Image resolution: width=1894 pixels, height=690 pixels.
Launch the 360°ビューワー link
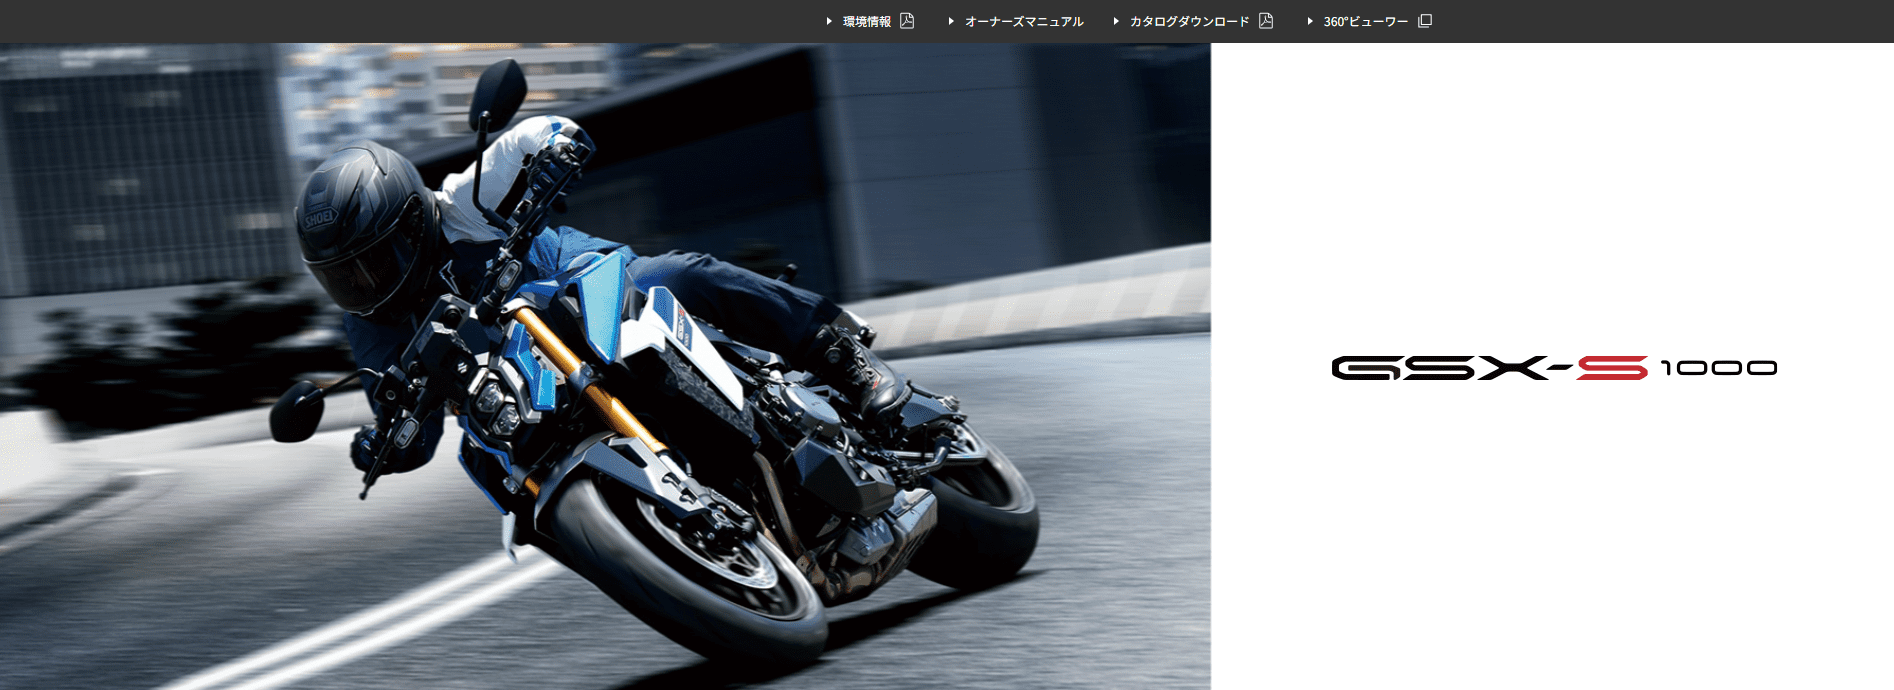click(x=1365, y=21)
